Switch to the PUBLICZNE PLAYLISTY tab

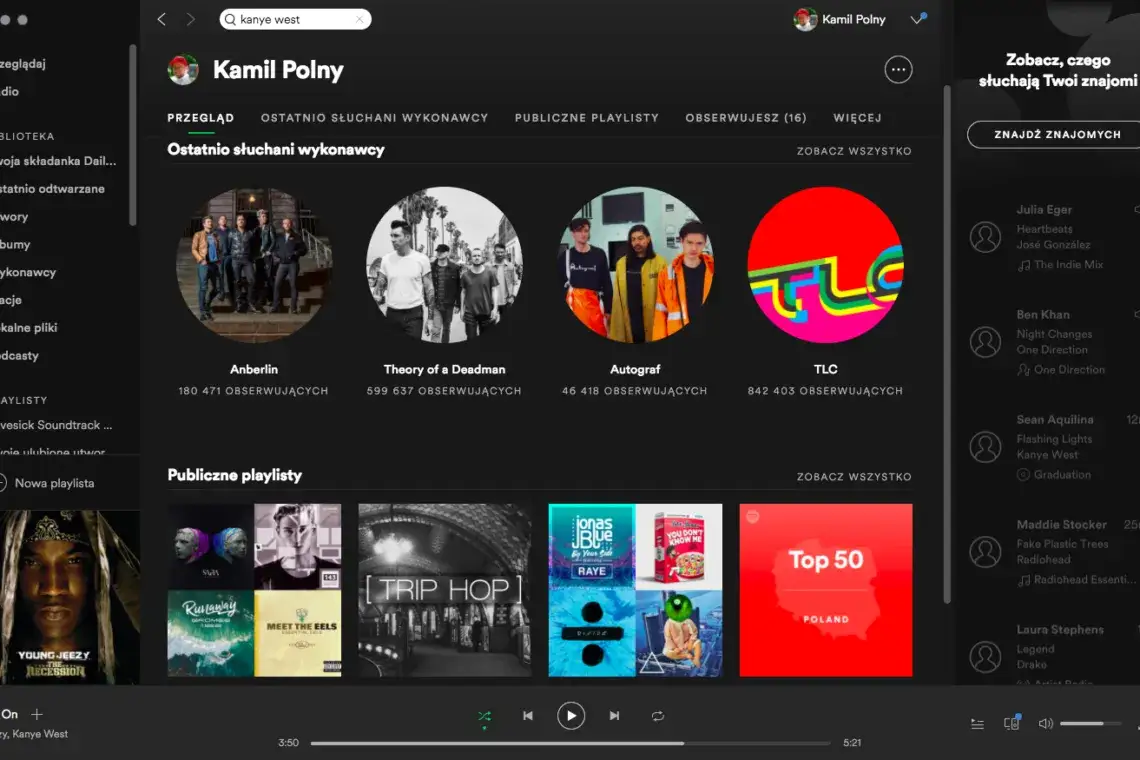click(586, 117)
